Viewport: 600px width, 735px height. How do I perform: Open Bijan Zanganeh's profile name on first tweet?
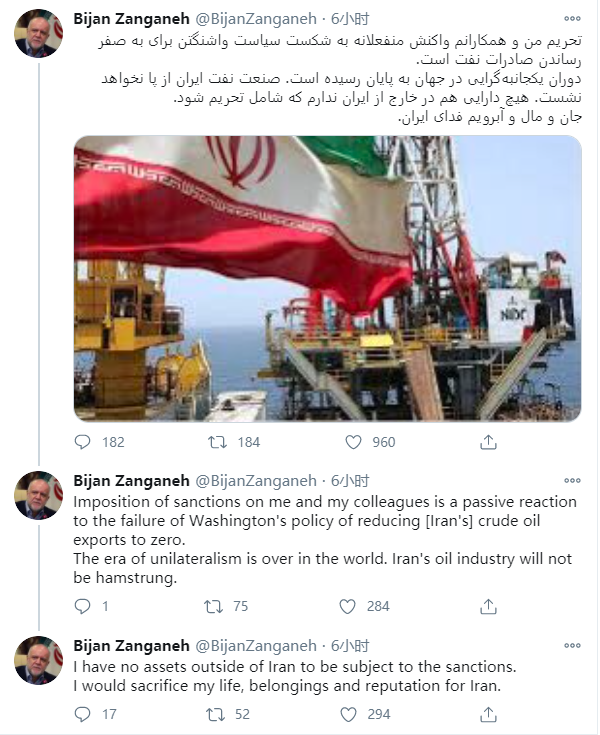click(x=131, y=19)
